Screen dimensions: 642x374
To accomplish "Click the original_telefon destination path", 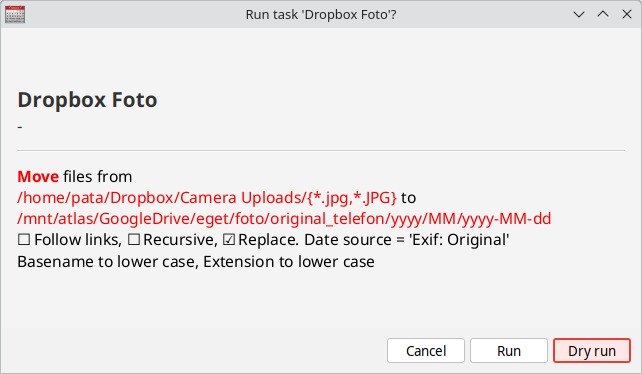I will pos(284,219).
